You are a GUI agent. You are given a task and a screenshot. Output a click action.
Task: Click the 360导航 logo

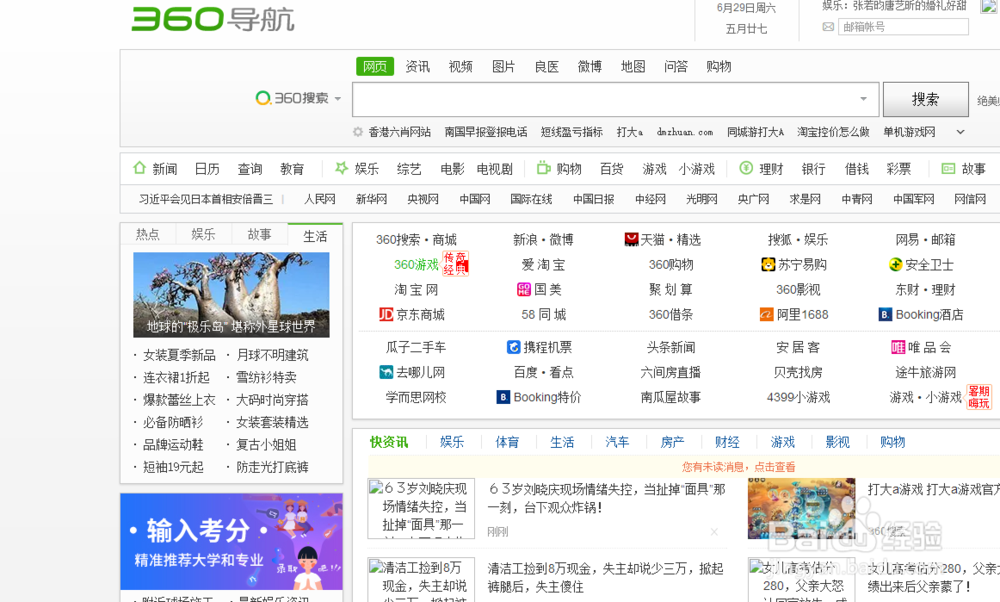[x=212, y=19]
